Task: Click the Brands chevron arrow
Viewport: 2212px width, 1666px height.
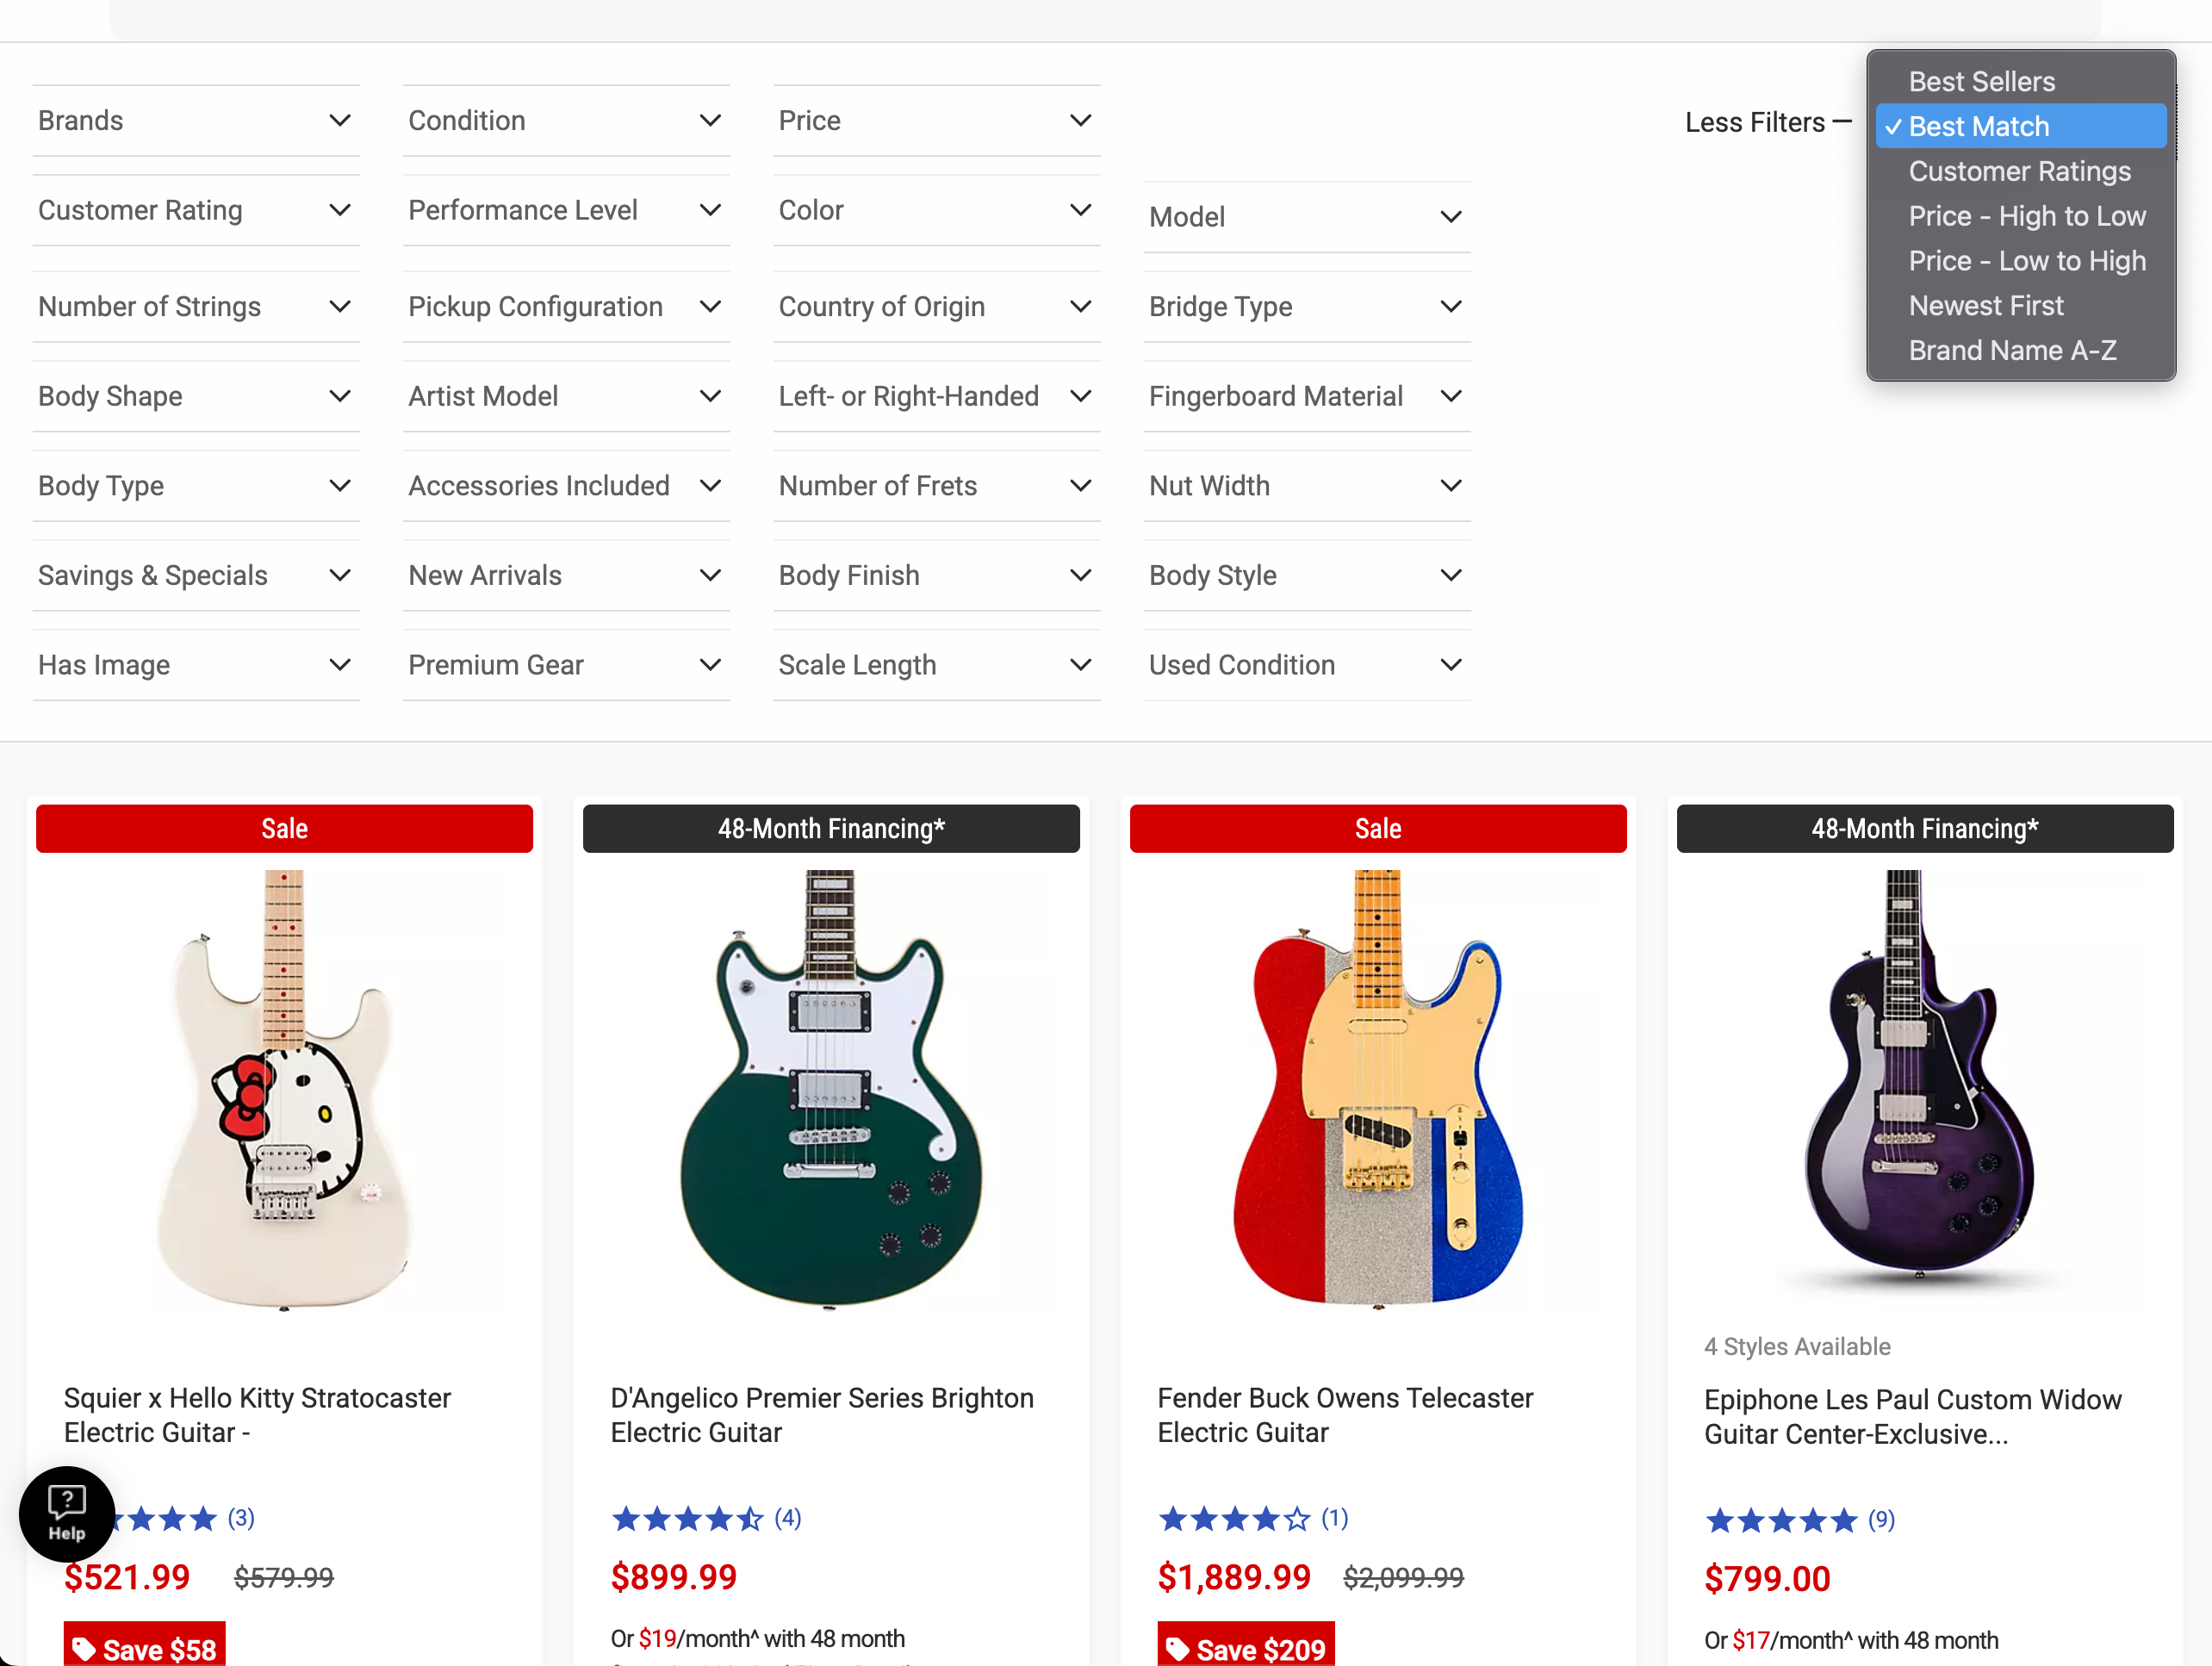Action: (340, 121)
